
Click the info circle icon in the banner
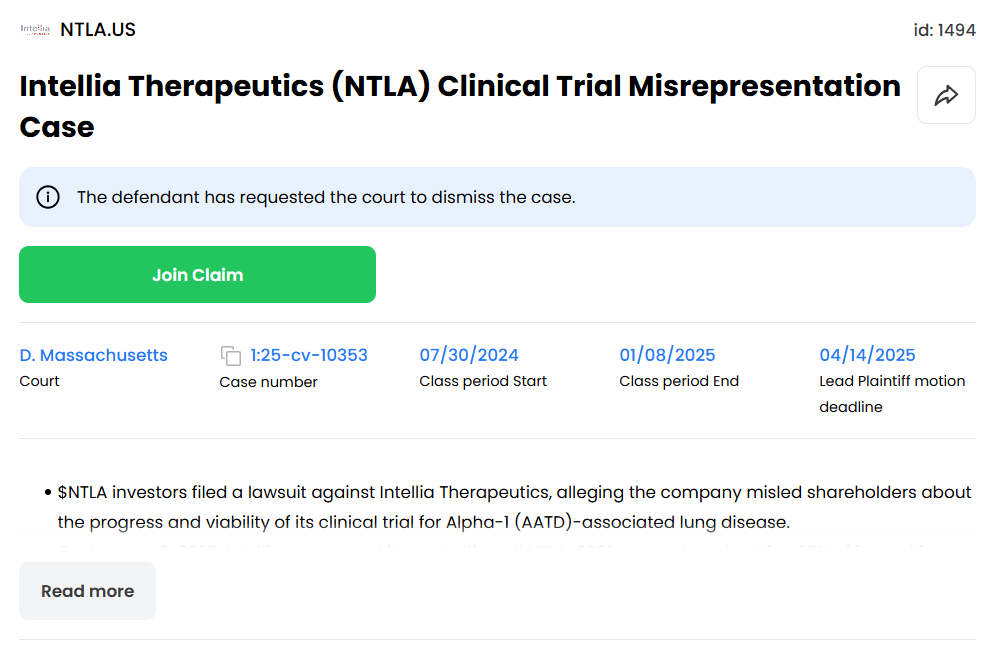coord(48,197)
